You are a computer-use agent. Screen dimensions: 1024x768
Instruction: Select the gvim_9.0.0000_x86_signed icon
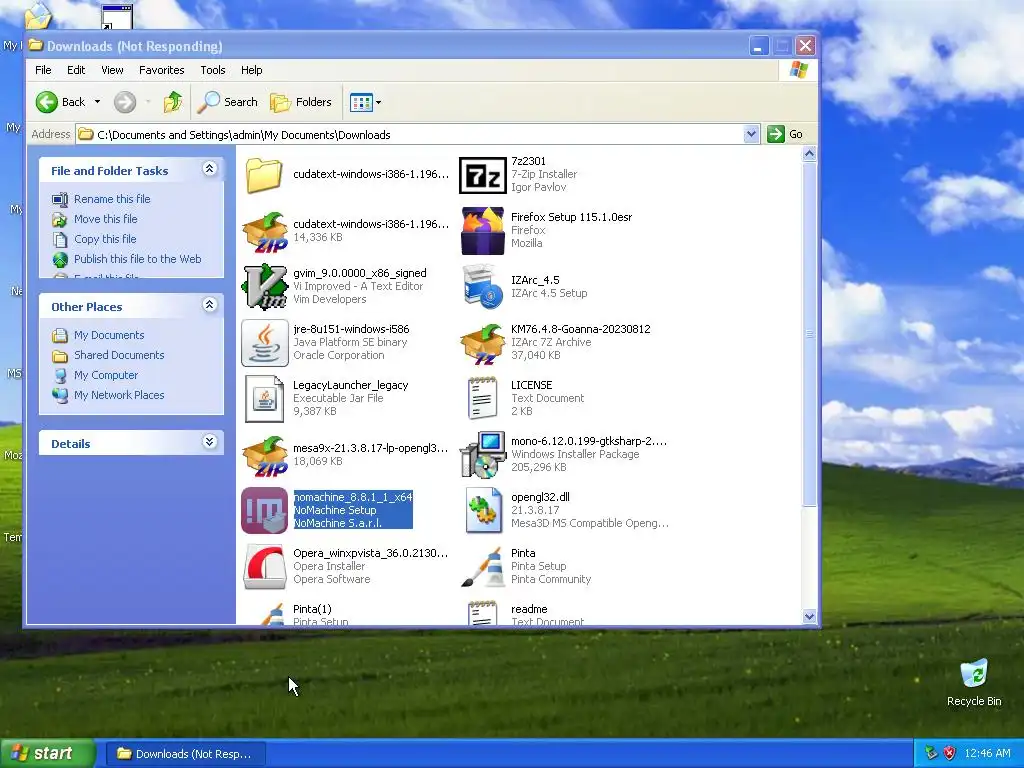point(264,287)
